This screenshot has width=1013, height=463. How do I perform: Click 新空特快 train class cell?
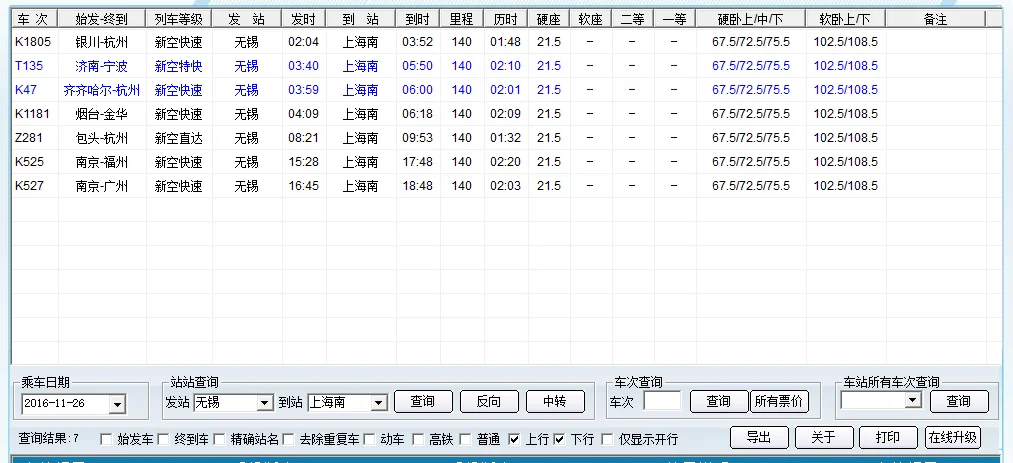(x=178, y=66)
